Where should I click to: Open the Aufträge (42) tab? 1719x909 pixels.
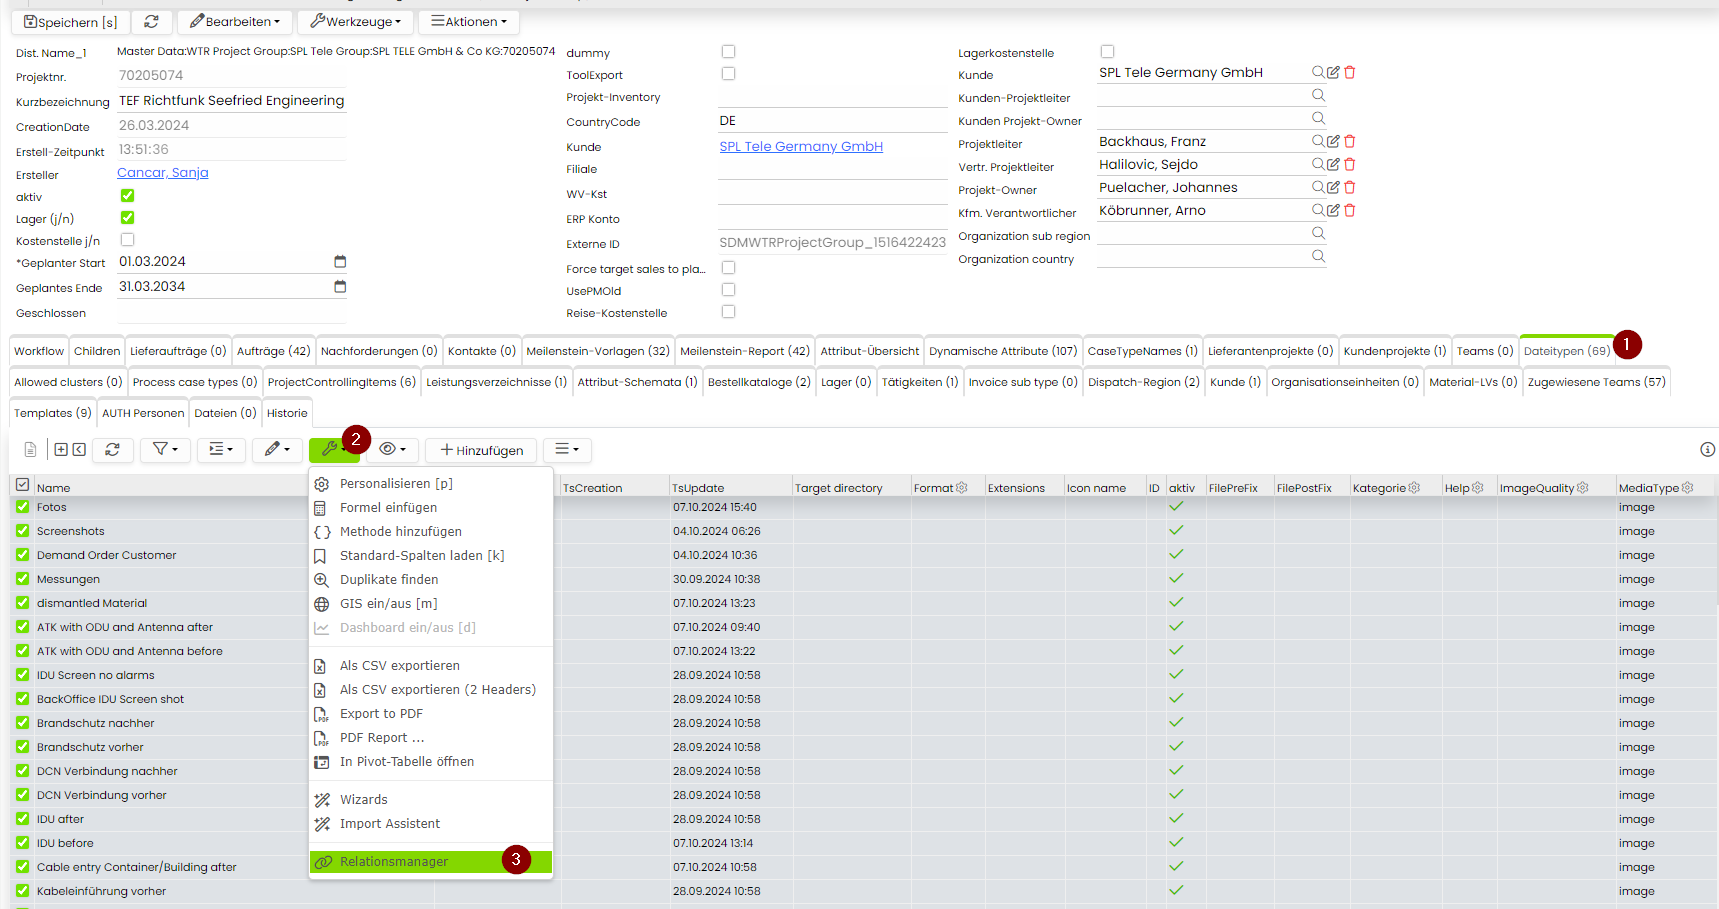tap(273, 351)
